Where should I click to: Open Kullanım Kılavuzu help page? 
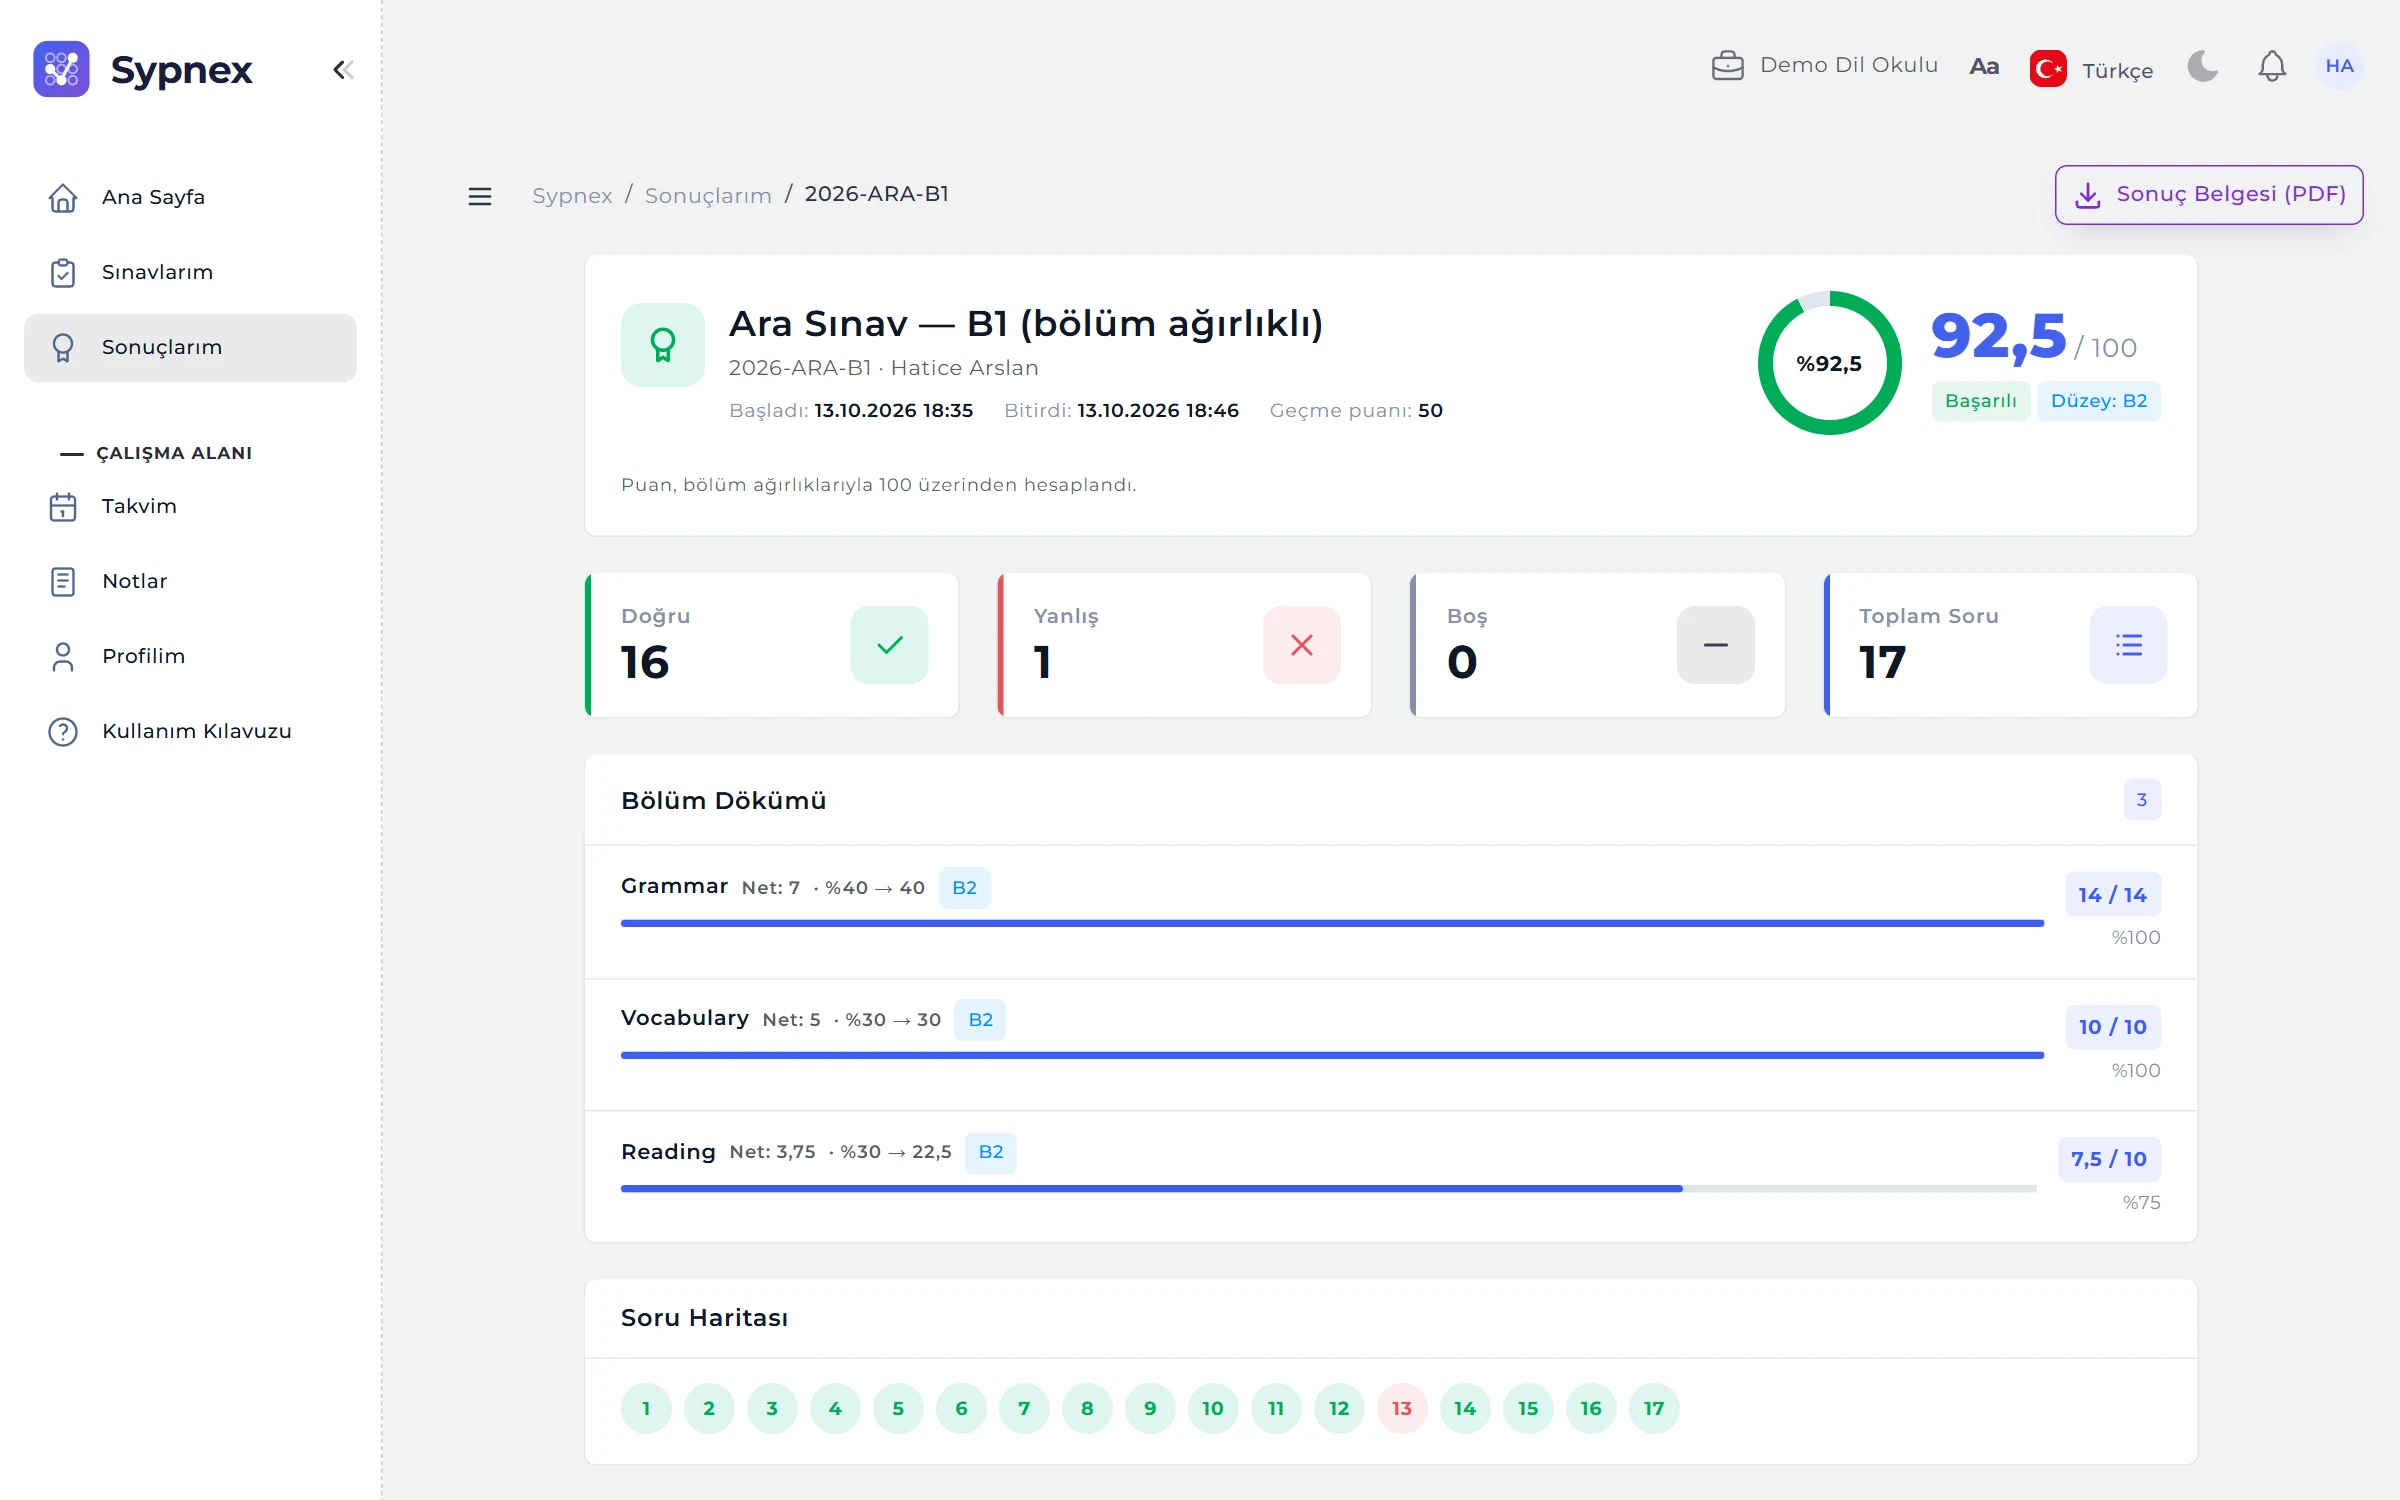pyautogui.click(x=190, y=731)
